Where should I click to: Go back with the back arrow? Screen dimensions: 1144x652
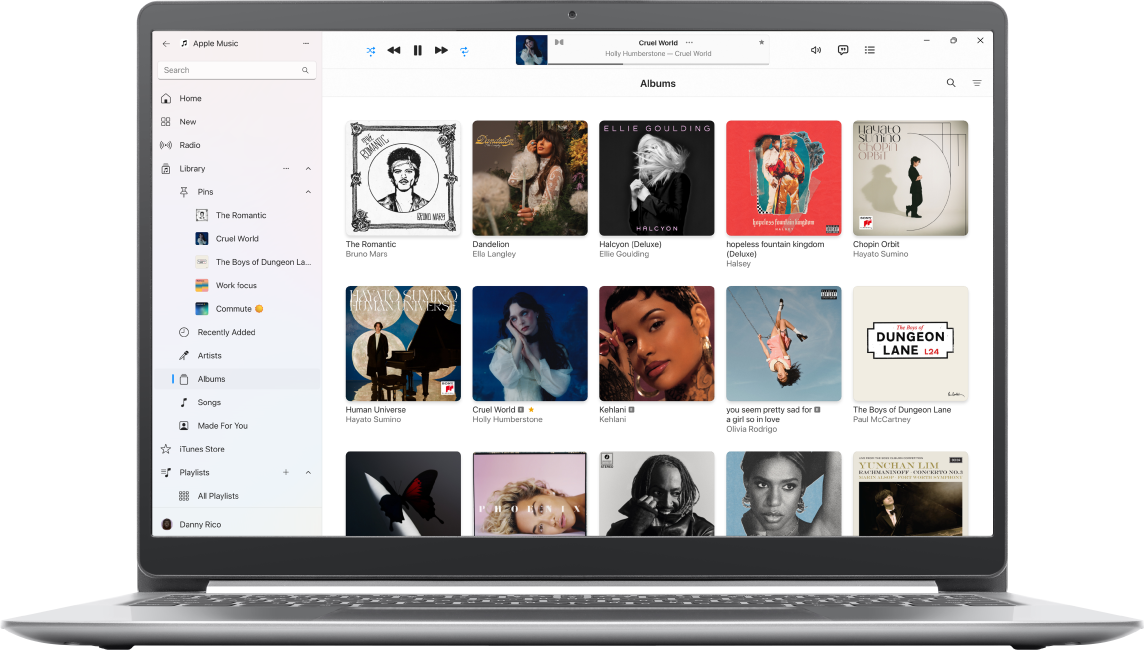166,44
